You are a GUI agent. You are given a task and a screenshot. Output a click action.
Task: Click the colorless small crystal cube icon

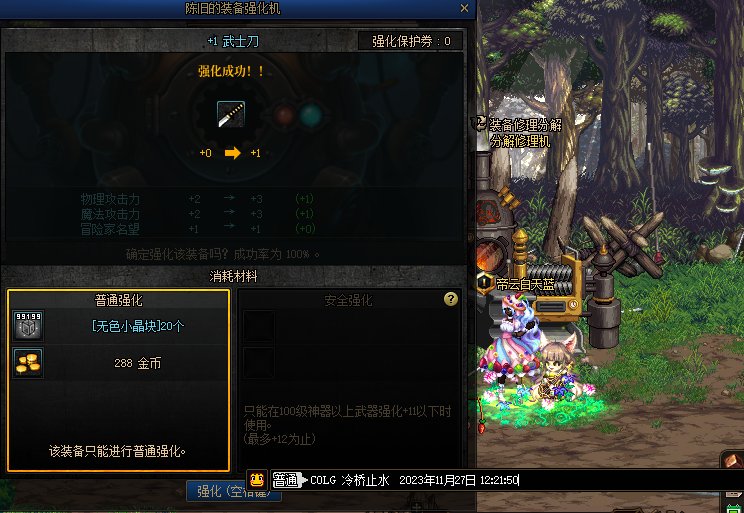(x=28, y=326)
